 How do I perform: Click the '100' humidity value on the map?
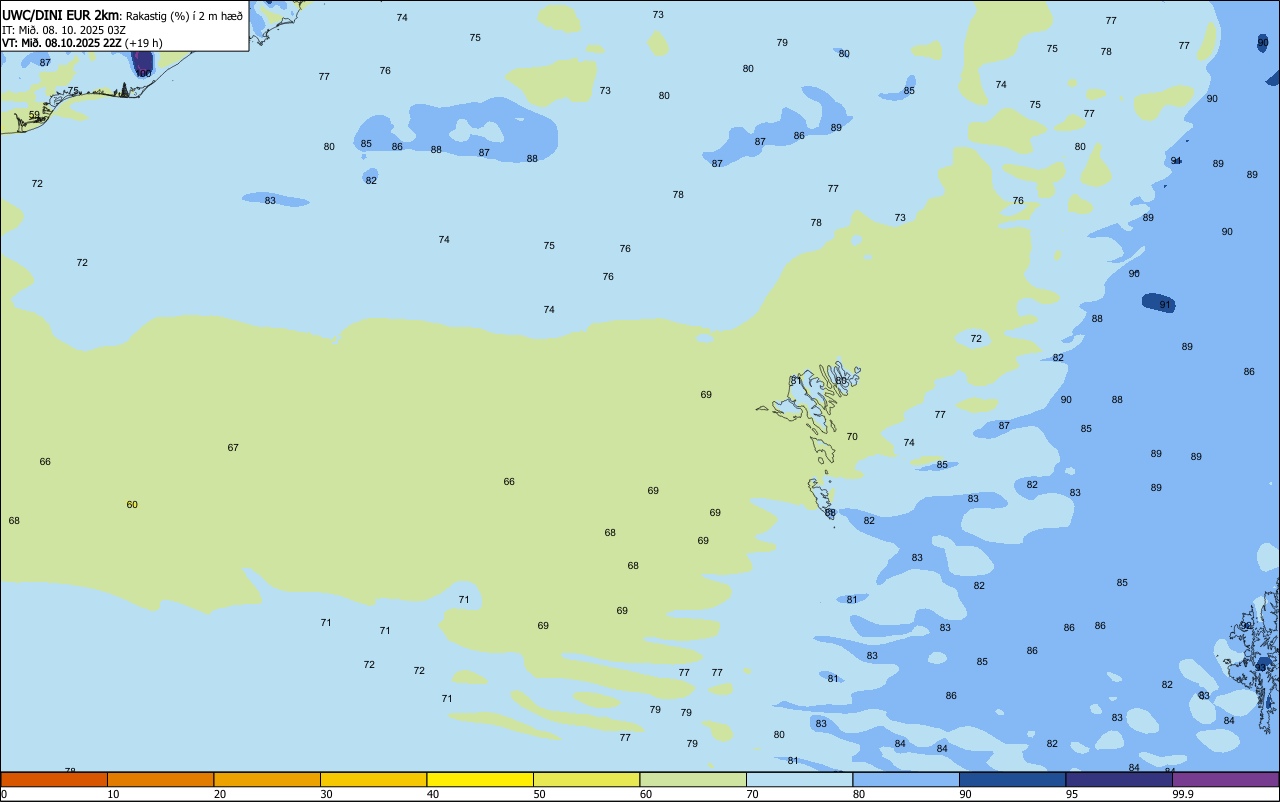(143, 74)
